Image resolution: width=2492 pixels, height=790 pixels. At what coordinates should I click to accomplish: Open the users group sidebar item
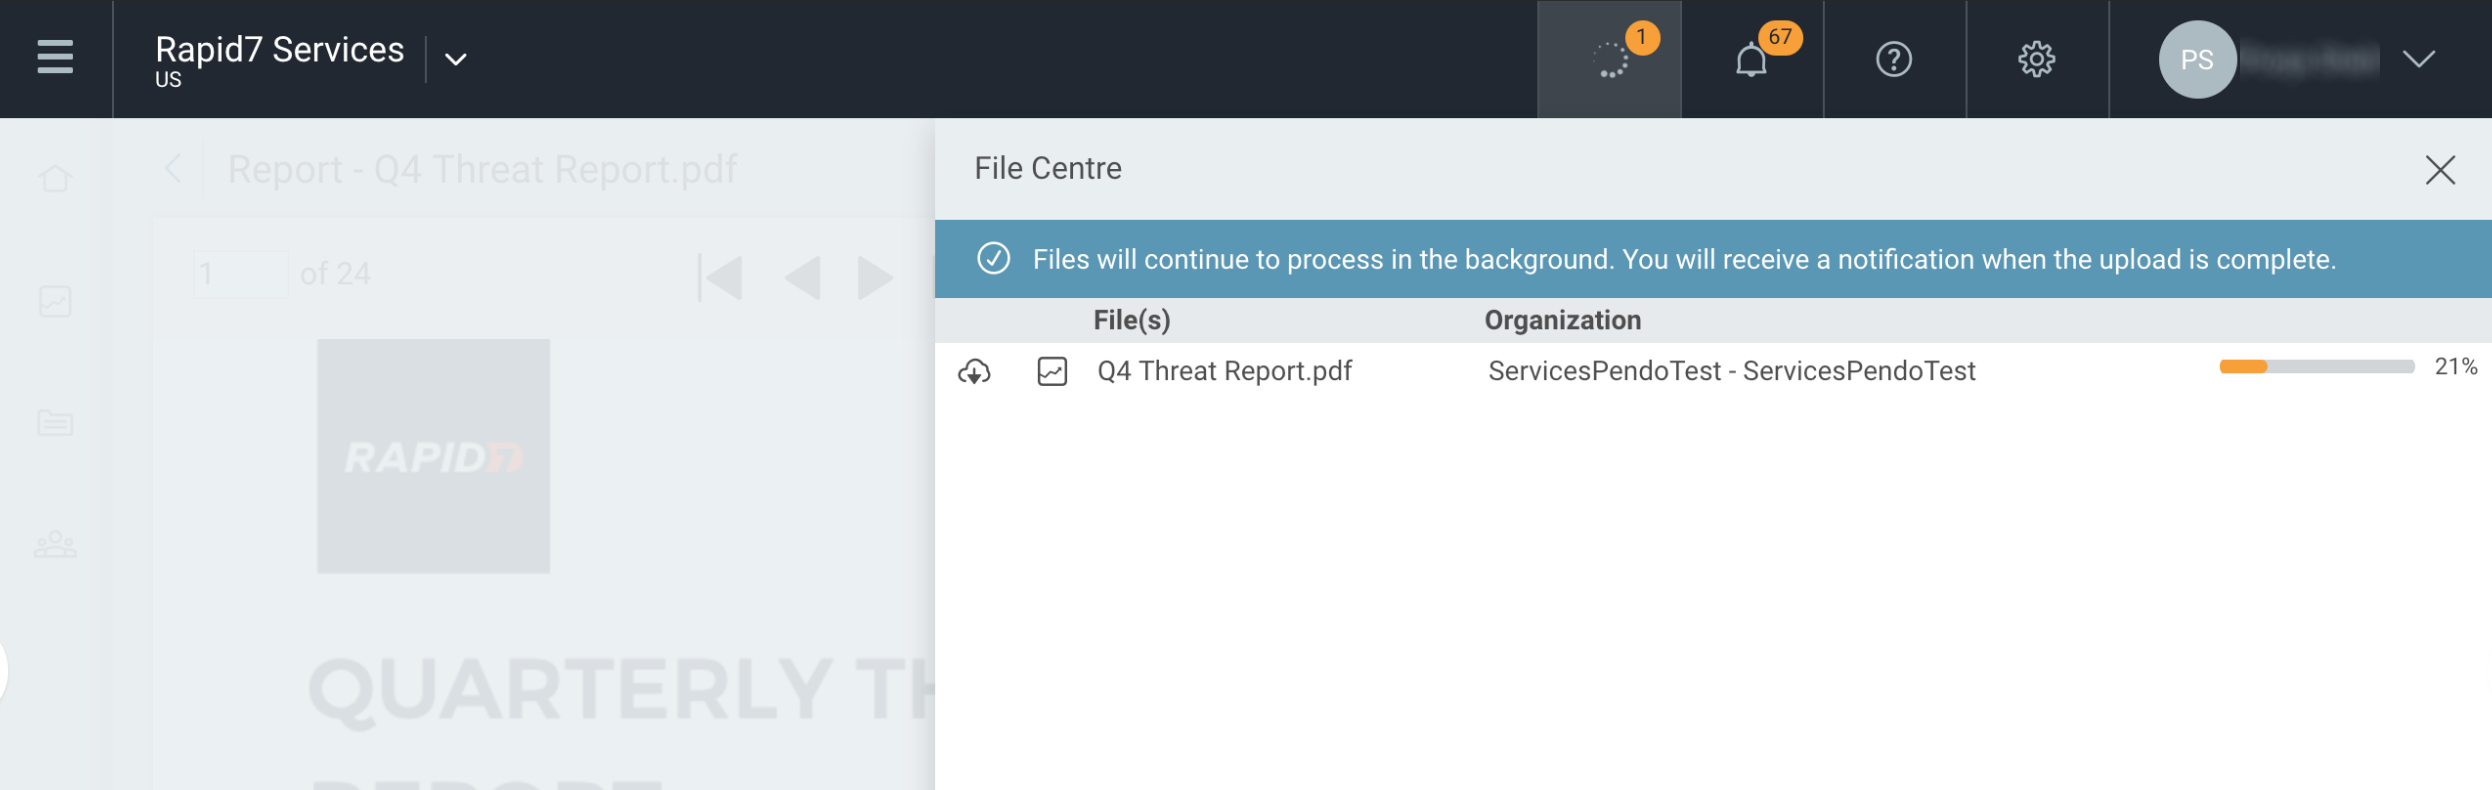55,545
